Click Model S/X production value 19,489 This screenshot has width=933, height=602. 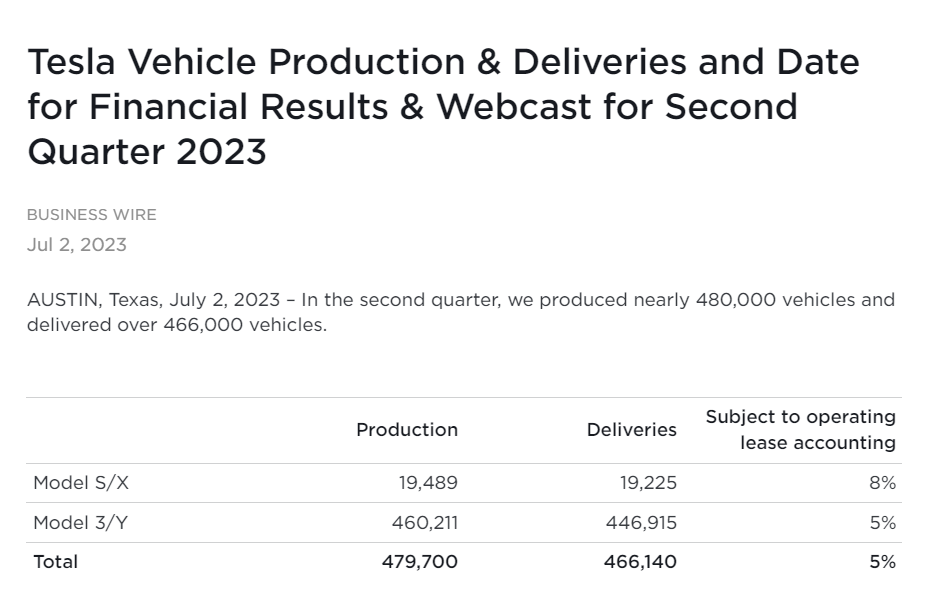coord(428,483)
